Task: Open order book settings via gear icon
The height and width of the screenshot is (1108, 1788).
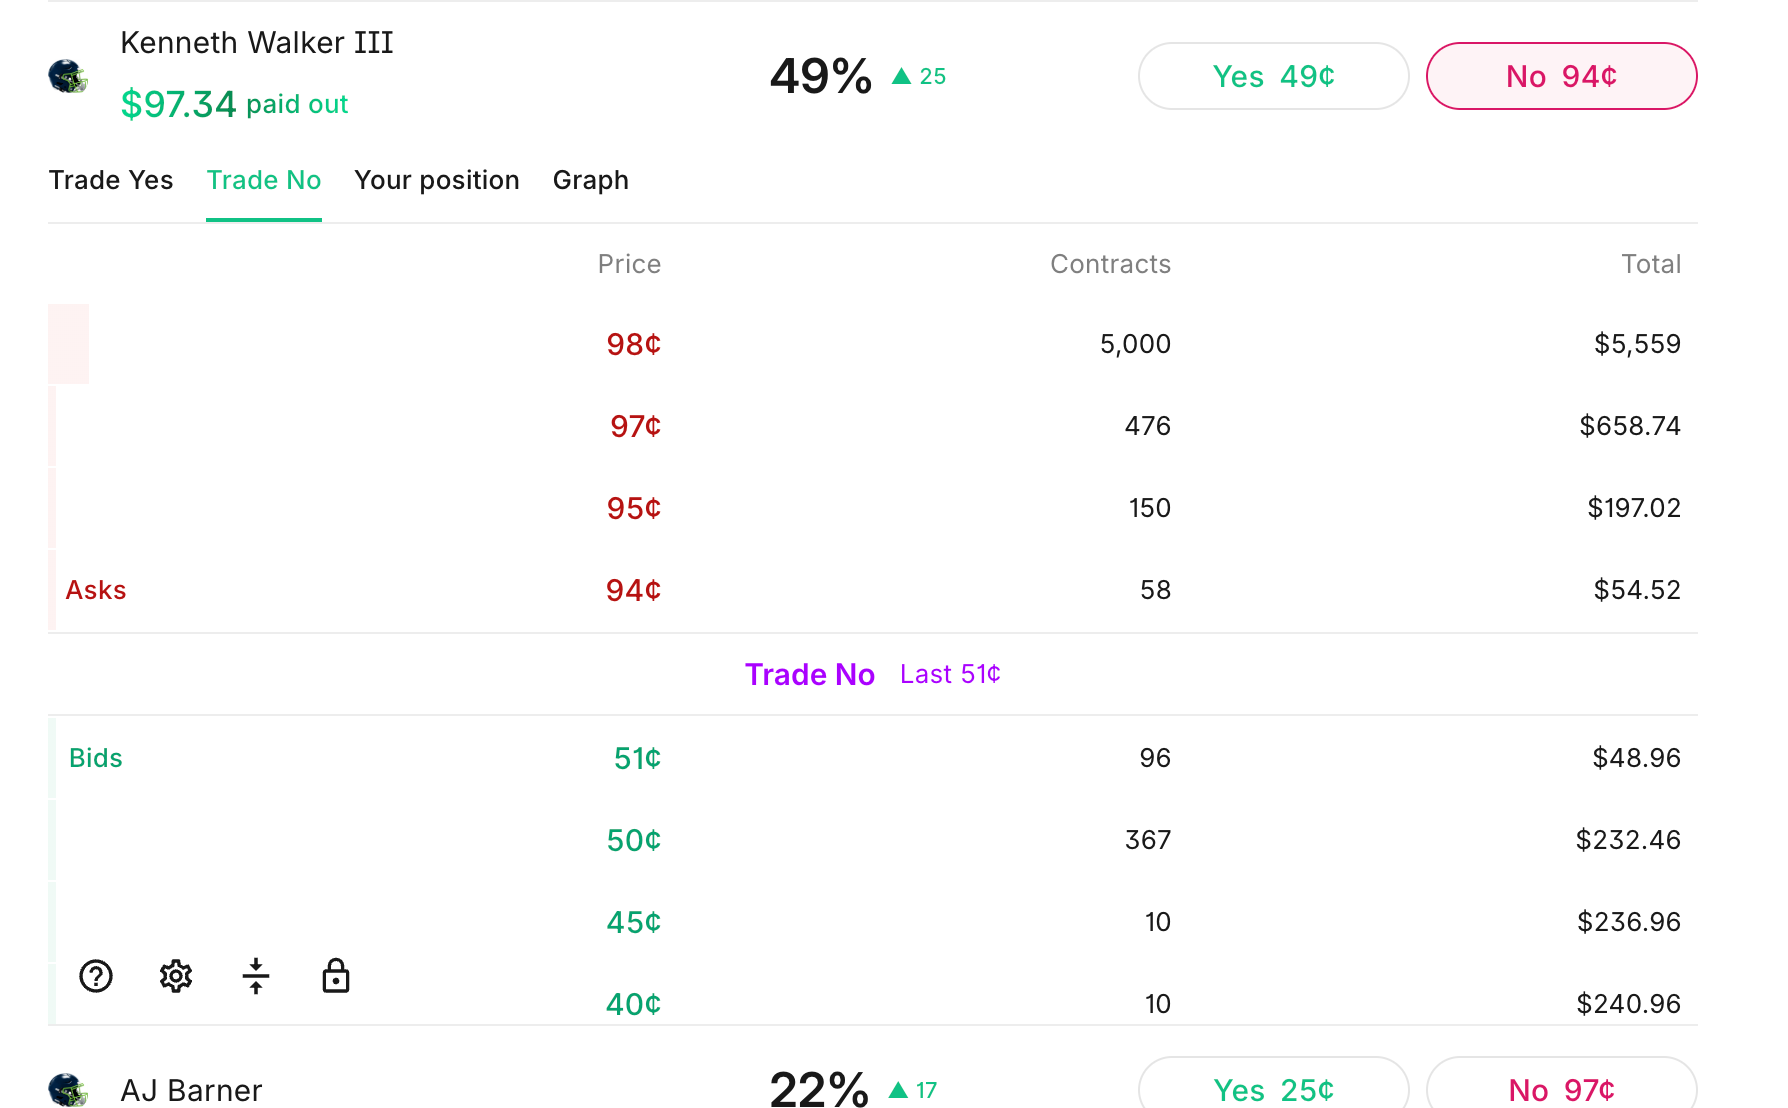Action: 175,976
